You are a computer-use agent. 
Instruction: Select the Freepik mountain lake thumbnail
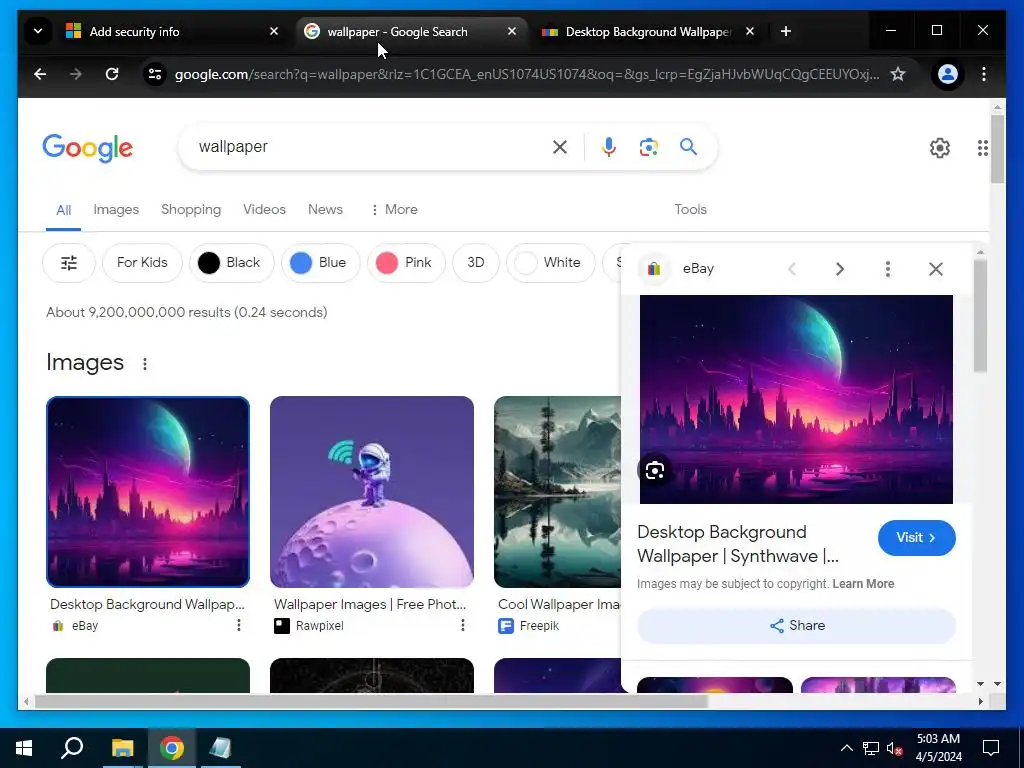(557, 492)
